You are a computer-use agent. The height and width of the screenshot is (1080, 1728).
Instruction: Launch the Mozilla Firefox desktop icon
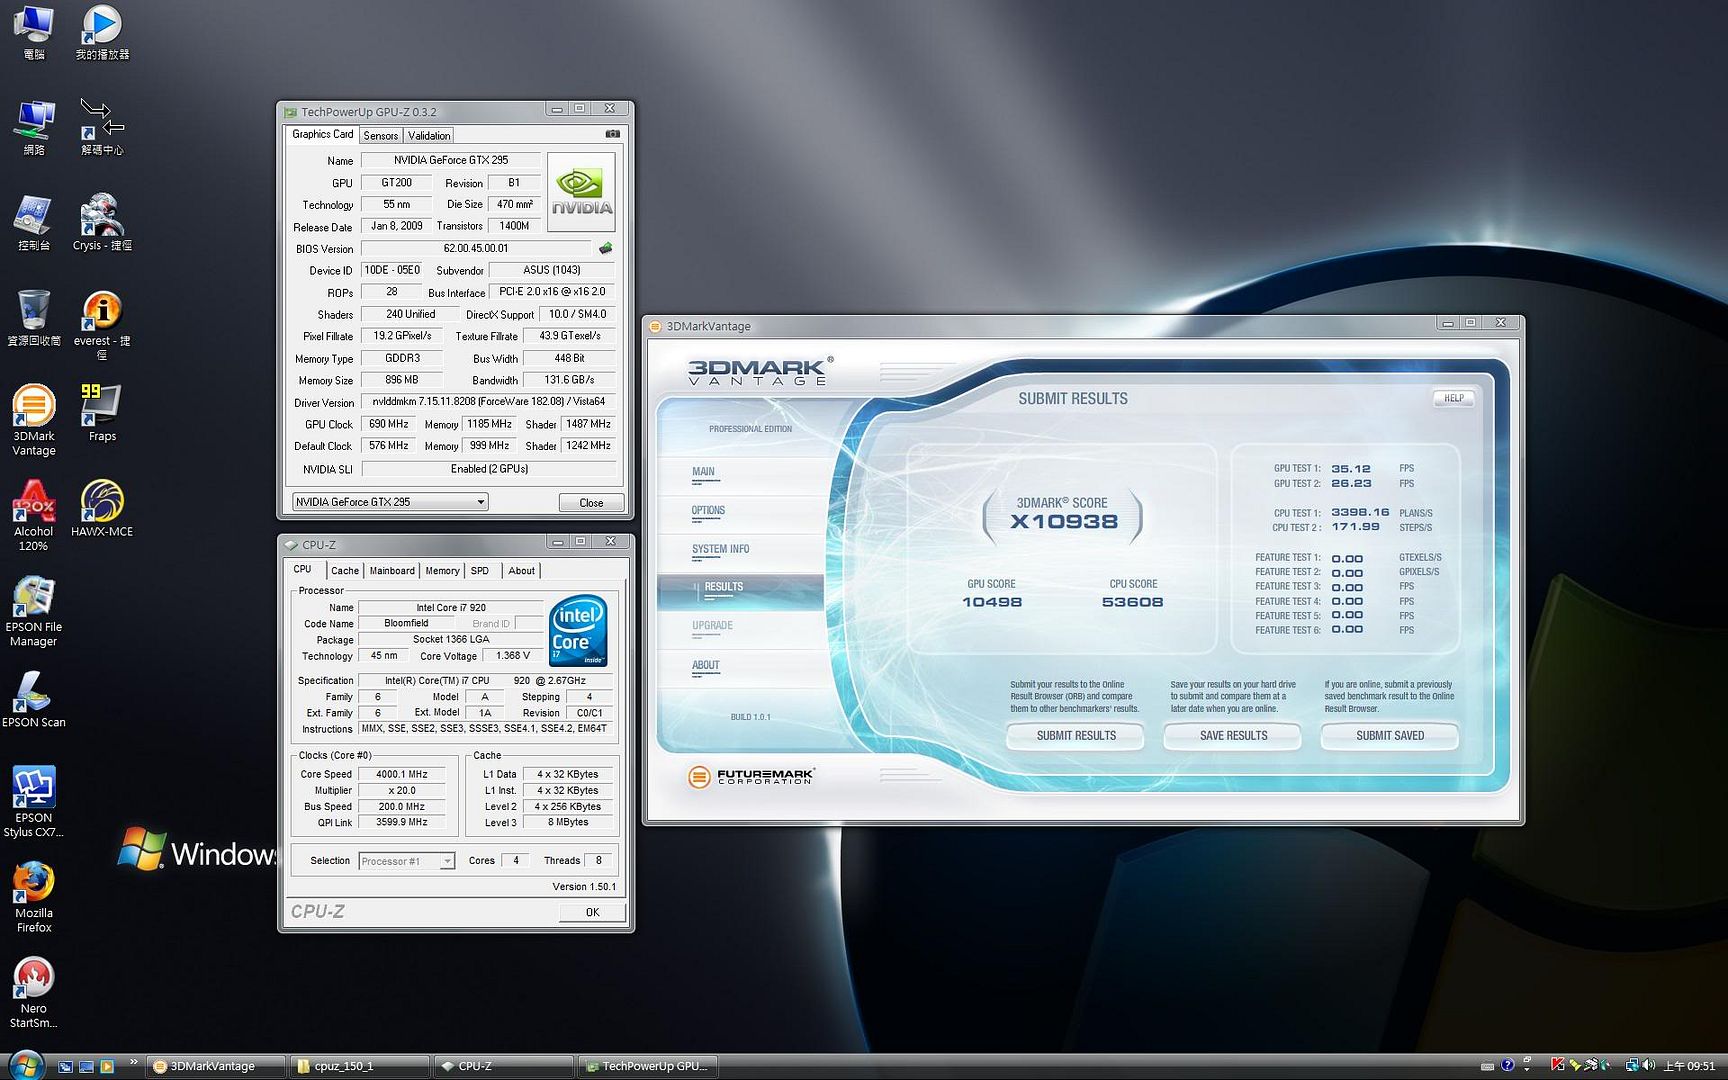(34, 897)
